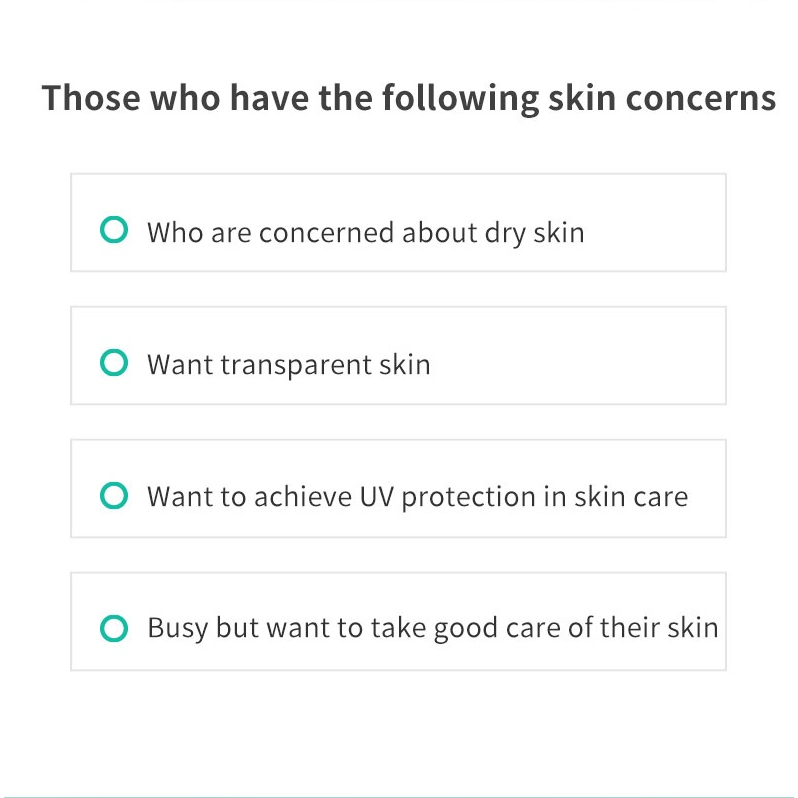The width and height of the screenshot is (798, 798).
Task: Click the text 'Want transparent skin'
Action: (x=289, y=365)
